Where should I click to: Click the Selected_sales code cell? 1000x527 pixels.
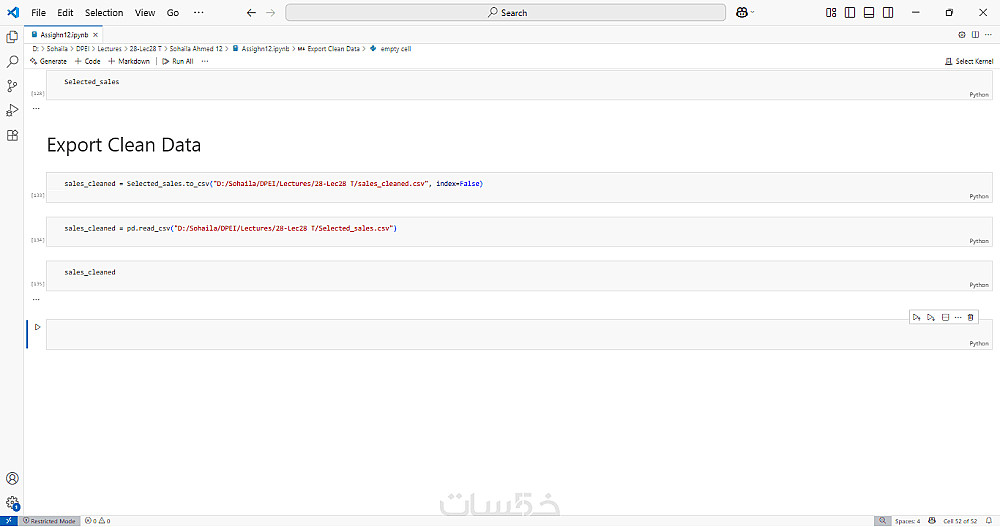pyautogui.click(x=519, y=85)
